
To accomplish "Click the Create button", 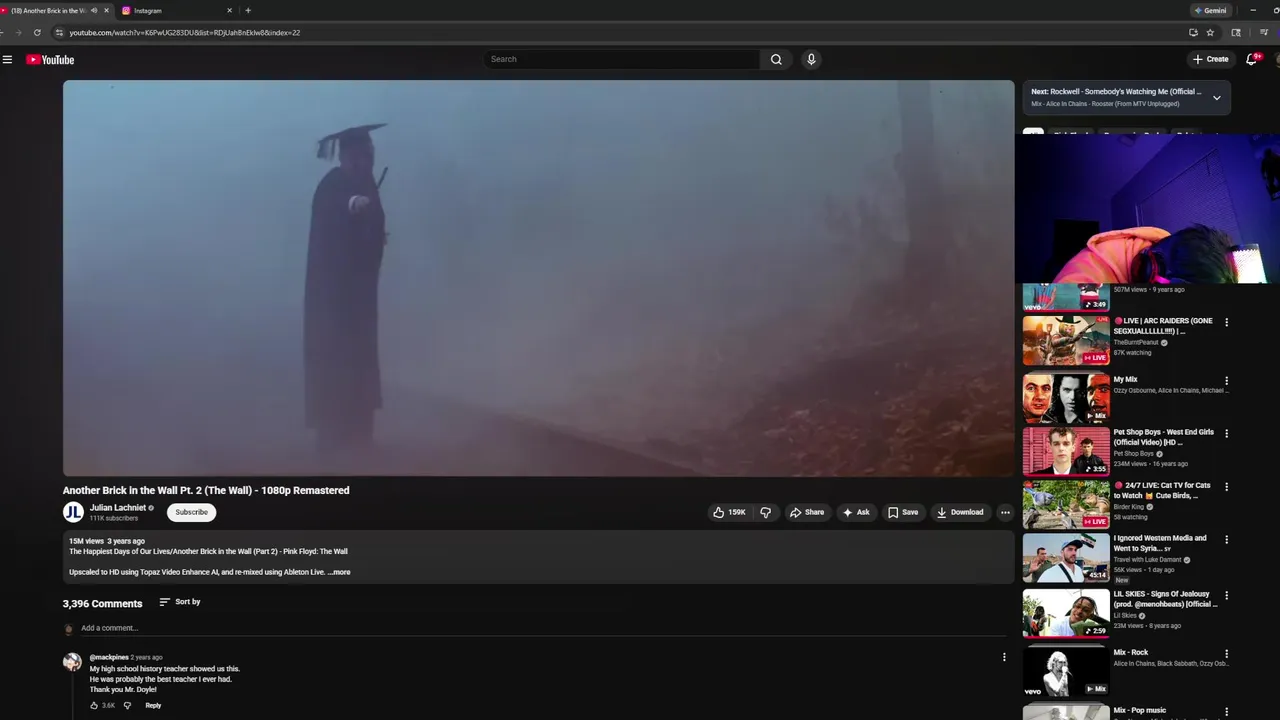I will (1210, 59).
